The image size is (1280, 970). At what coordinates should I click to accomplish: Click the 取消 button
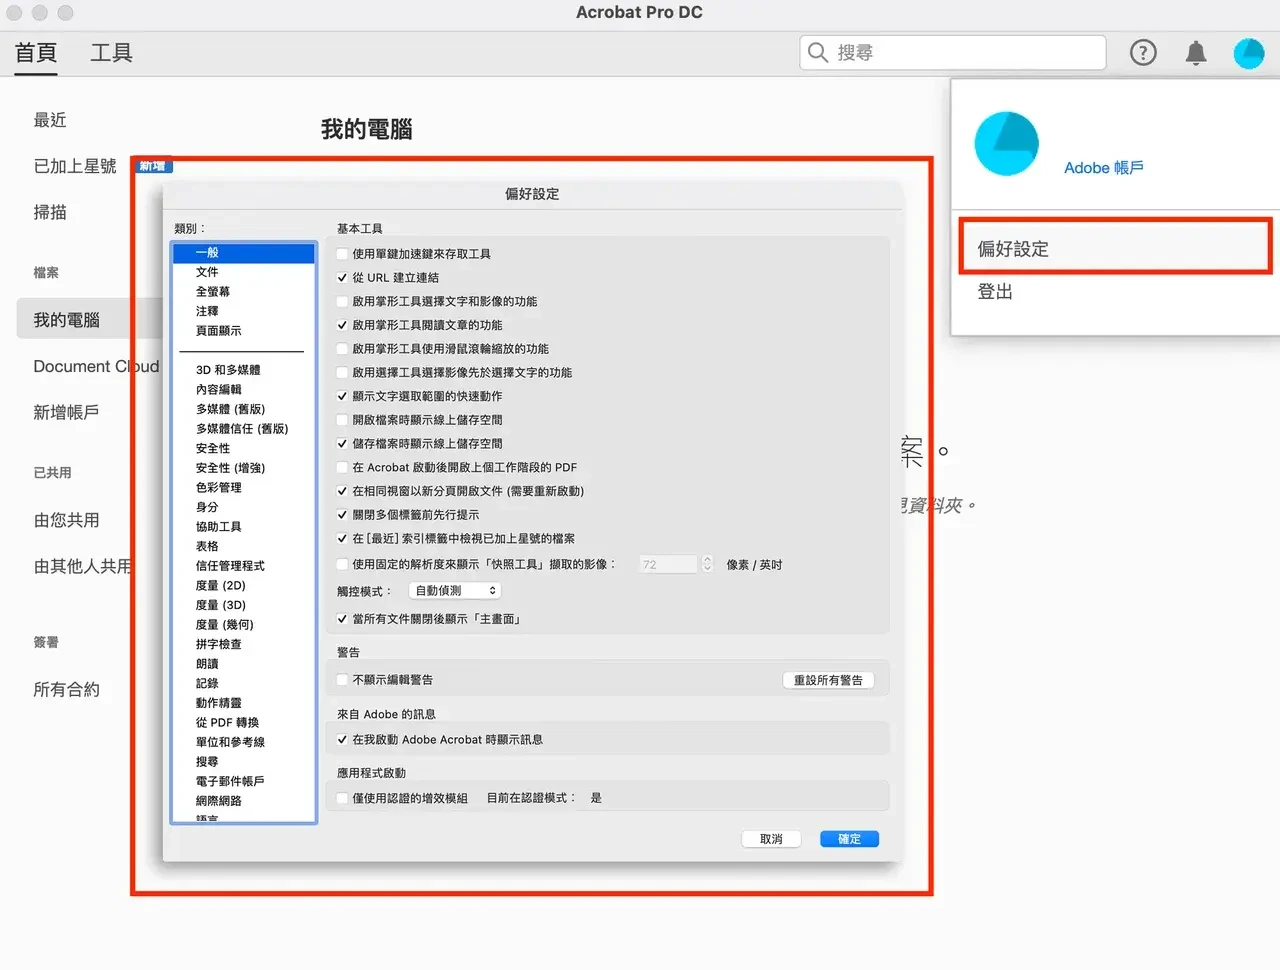771,839
